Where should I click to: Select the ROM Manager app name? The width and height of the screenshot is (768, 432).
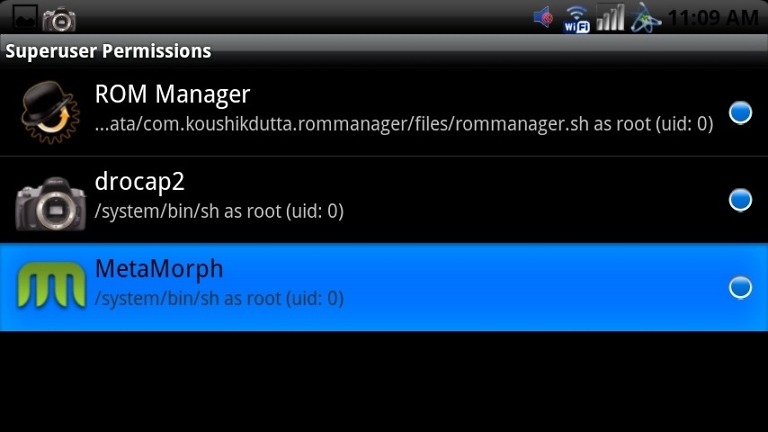172,95
